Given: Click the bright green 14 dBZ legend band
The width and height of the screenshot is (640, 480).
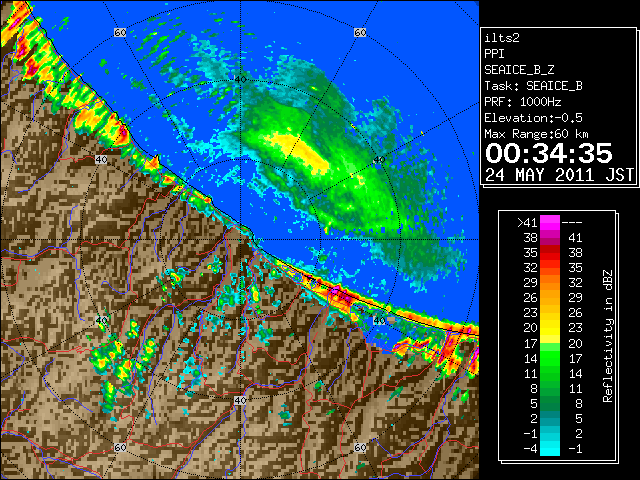Looking at the screenshot, I should pyautogui.click(x=550, y=358).
